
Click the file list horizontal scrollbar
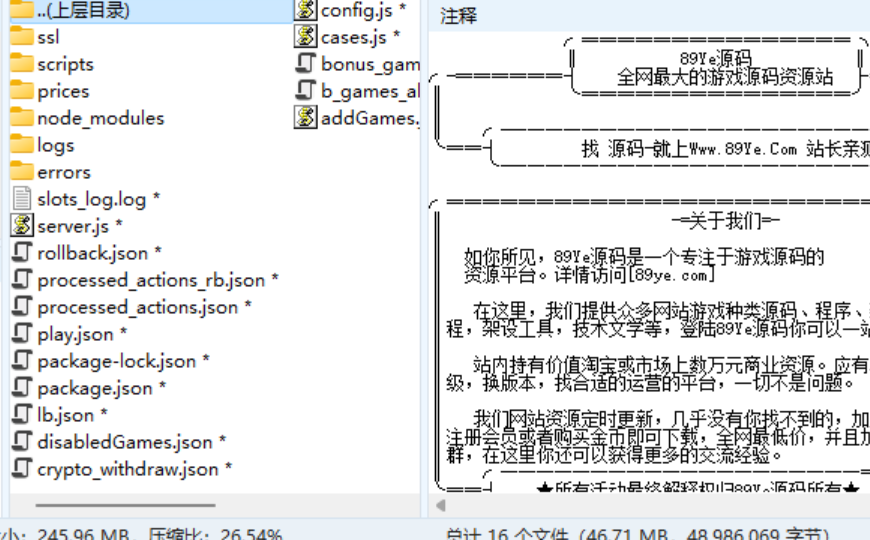click(x=125, y=504)
